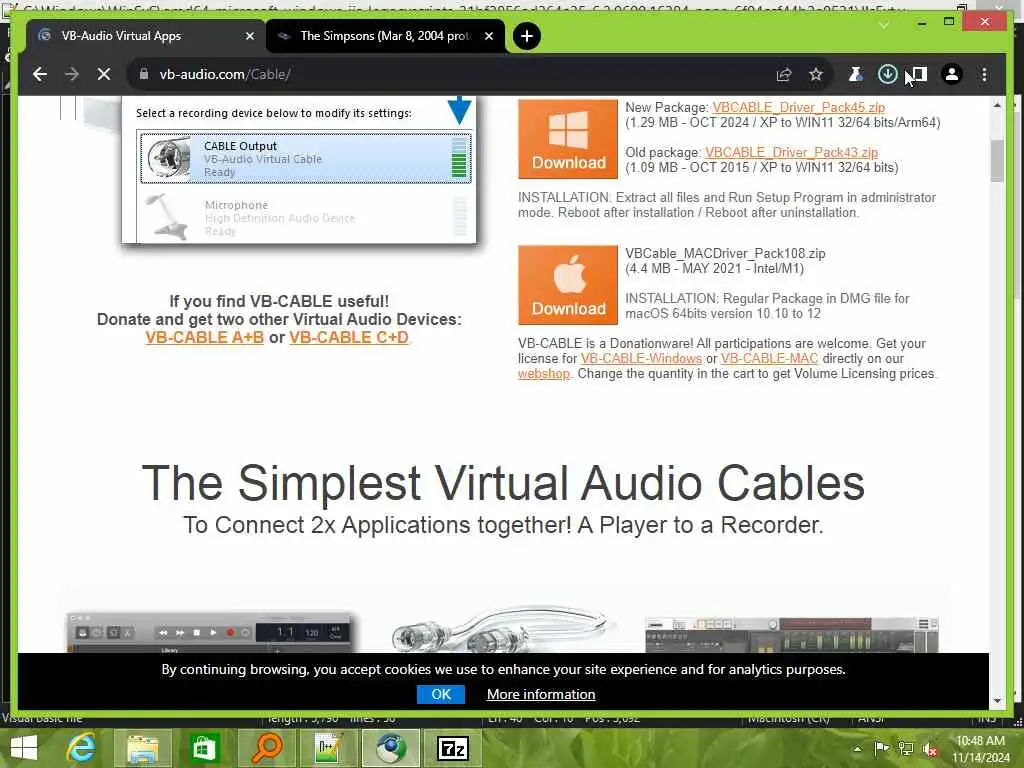The width and height of the screenshot is (1024, 768).
Task: Click the network tray icon
Action: click(x=906, y=748)
